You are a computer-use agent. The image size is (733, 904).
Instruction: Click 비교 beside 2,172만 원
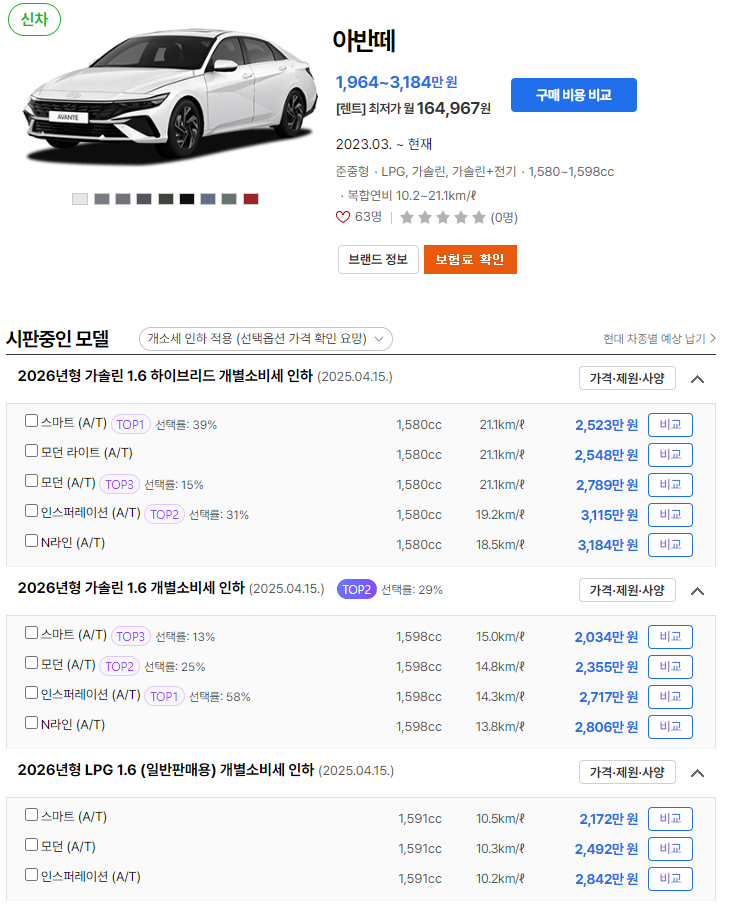click(670, 819)
